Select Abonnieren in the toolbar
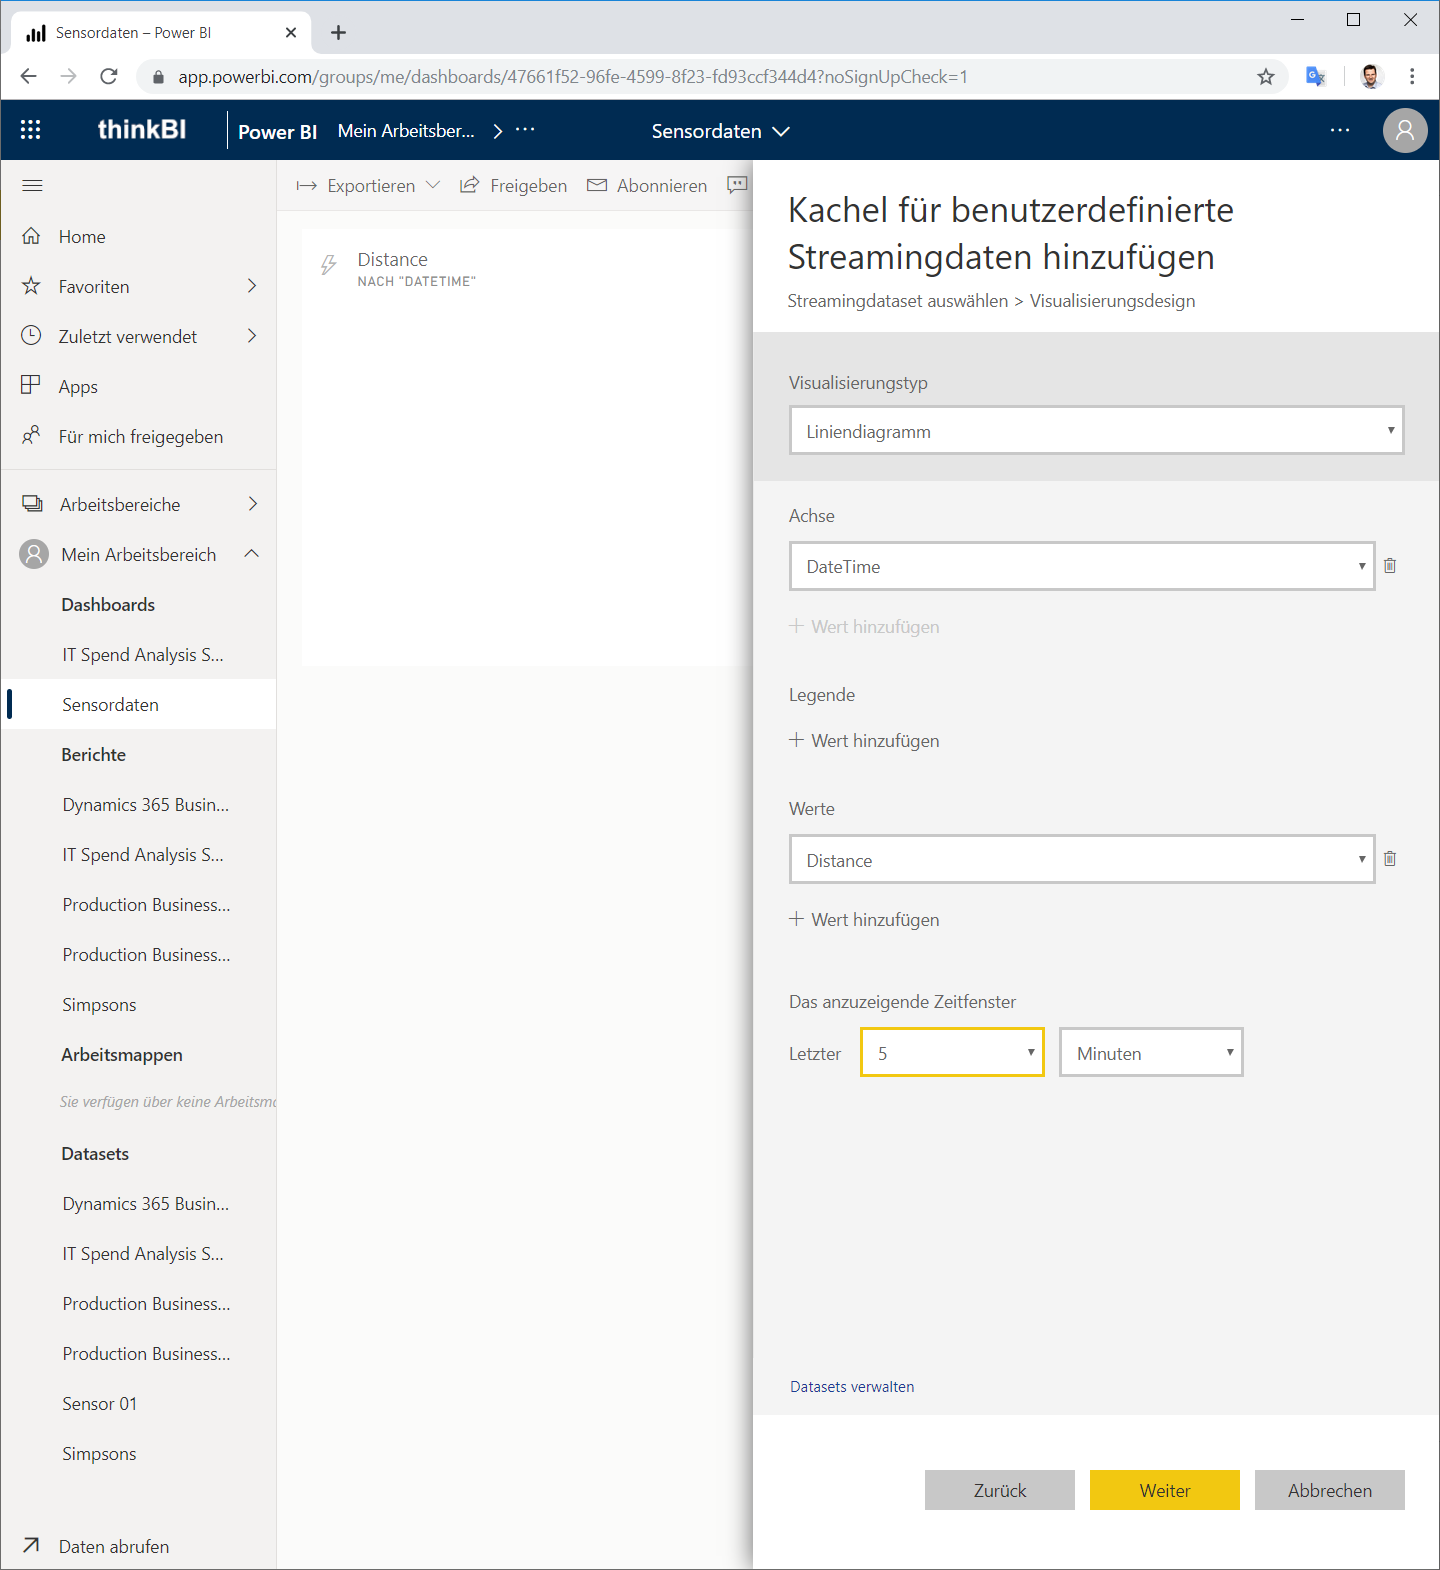 647,185
